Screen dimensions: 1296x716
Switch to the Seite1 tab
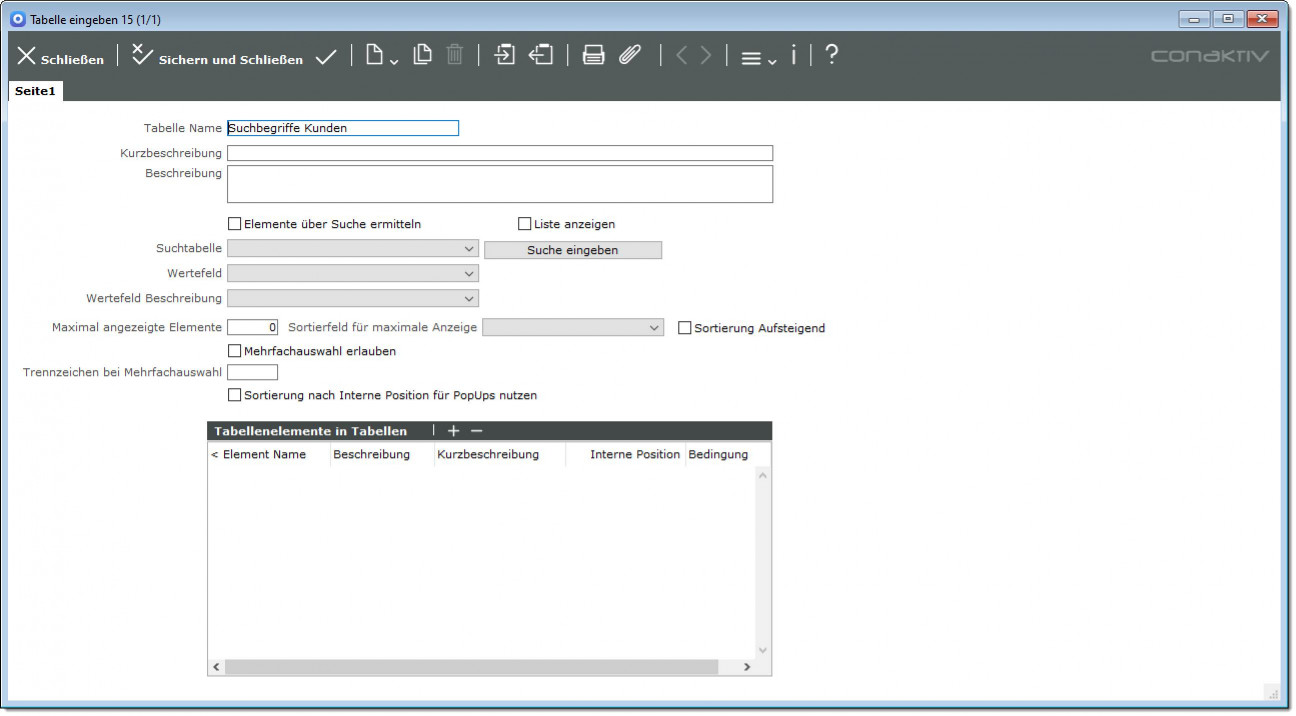(x=35, y=91)
